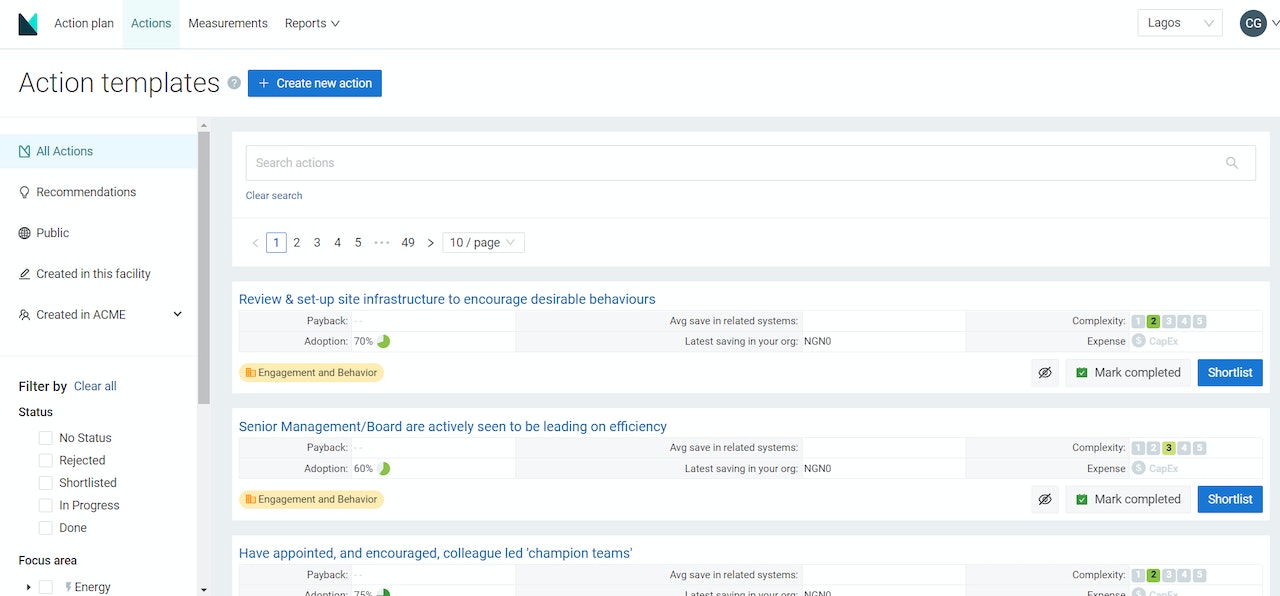Hide the Review & set-up site infrastructure action
Viewport: 1280px width, 596px height.
click(x=1045, y=372)
